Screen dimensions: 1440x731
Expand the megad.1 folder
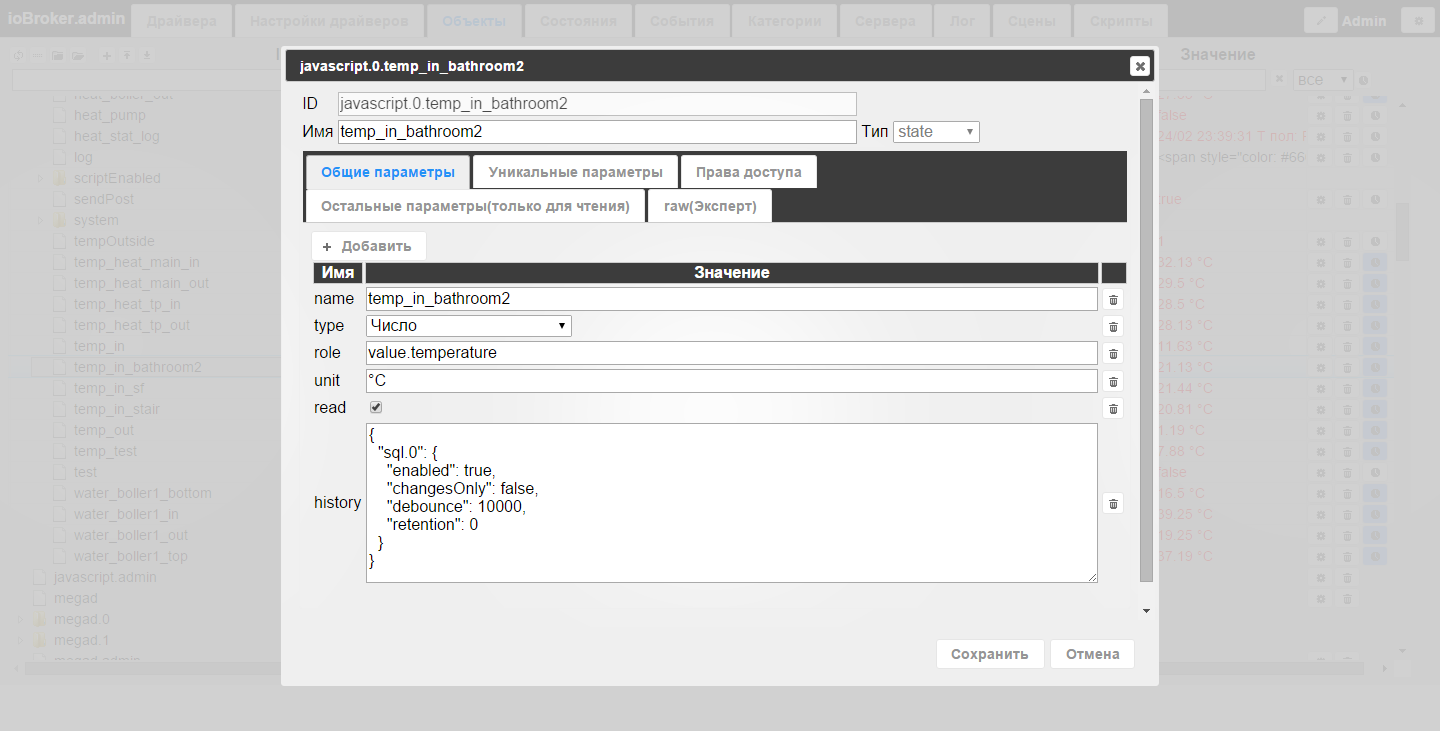click(21, 641)
